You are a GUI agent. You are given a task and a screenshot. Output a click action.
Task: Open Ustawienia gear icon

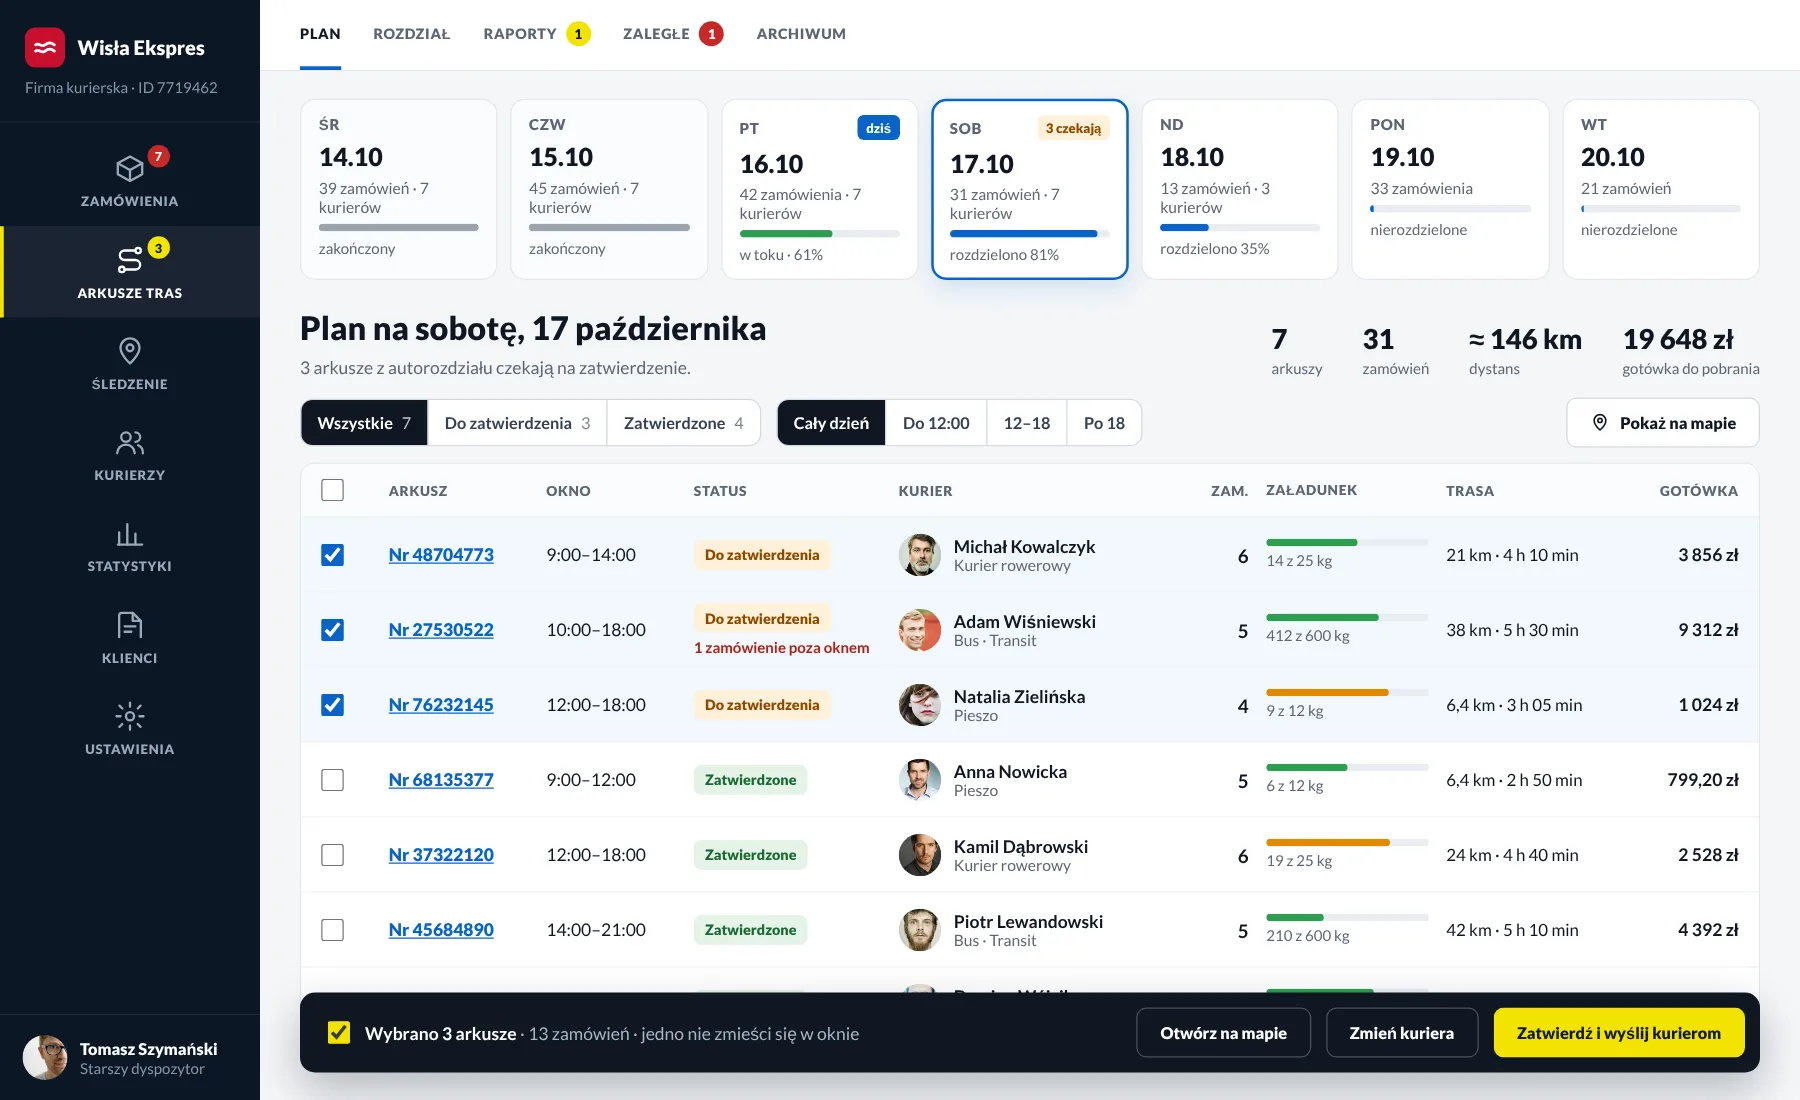tap(130, 716)
